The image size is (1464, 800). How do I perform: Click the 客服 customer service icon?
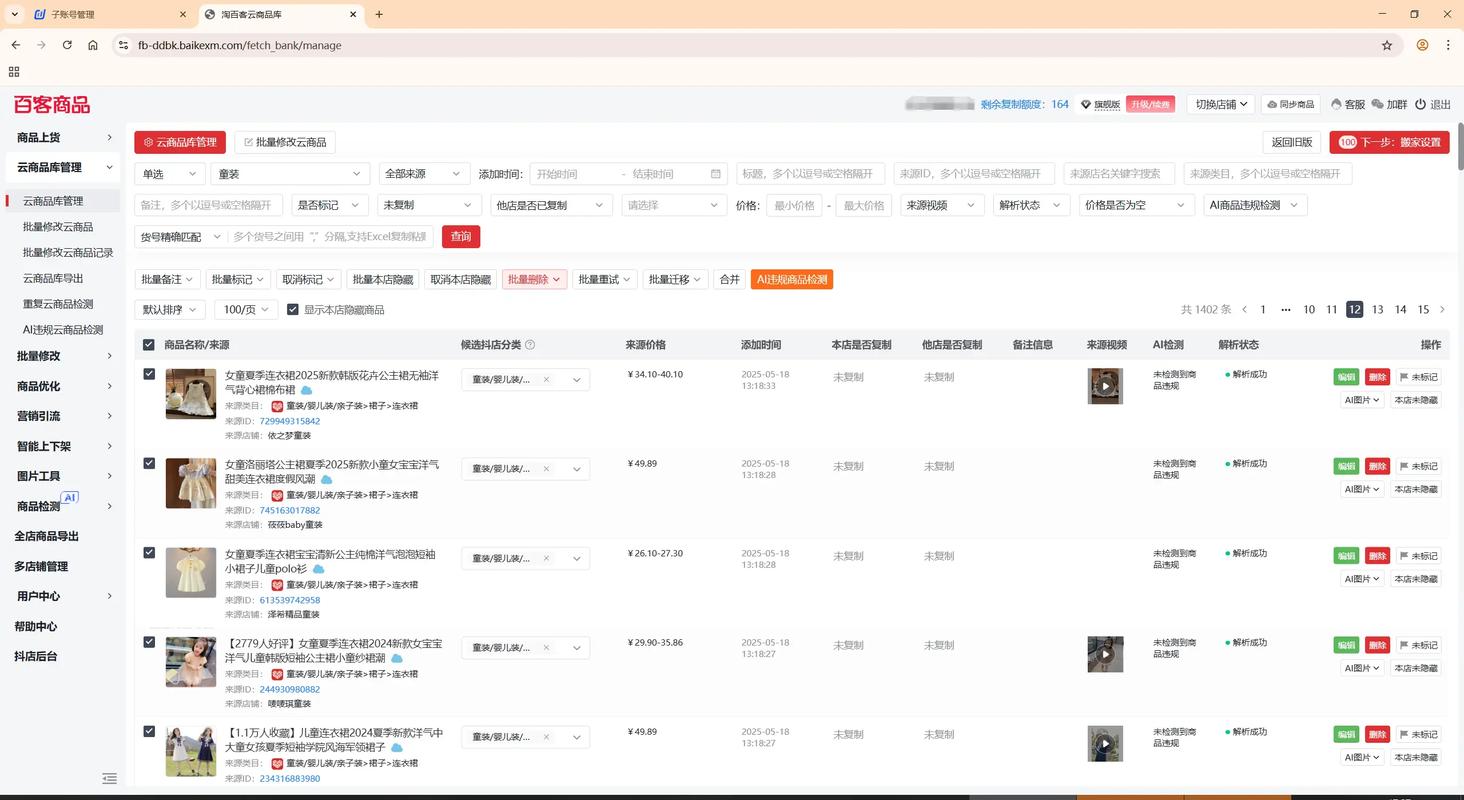1336,104
